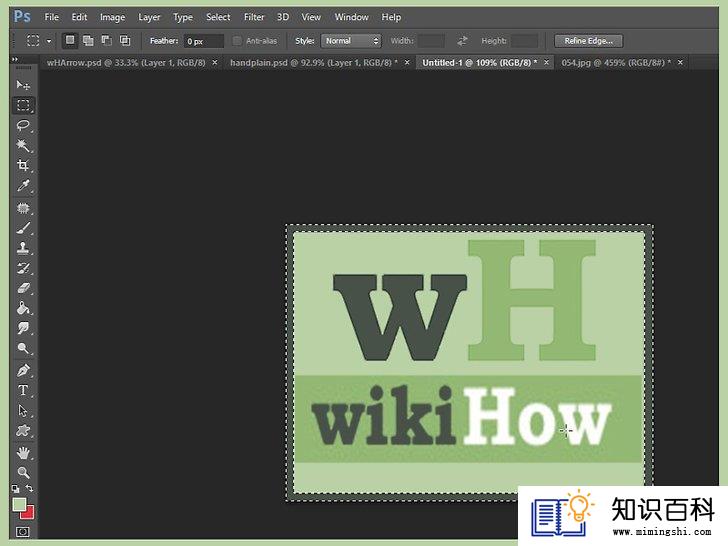Close the Untitled-1 tab

[x=546, y=62]
